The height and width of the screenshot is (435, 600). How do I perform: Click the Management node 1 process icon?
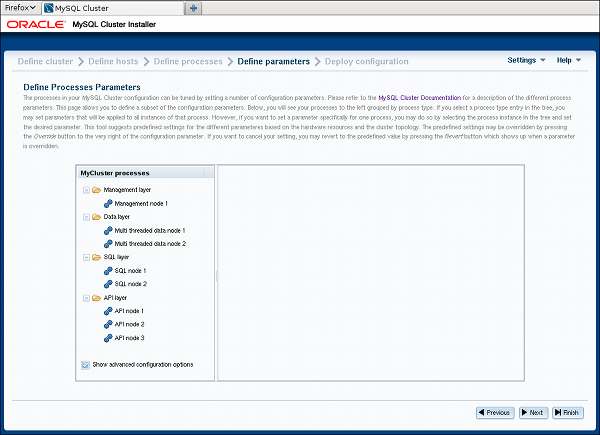coord(107,203)
